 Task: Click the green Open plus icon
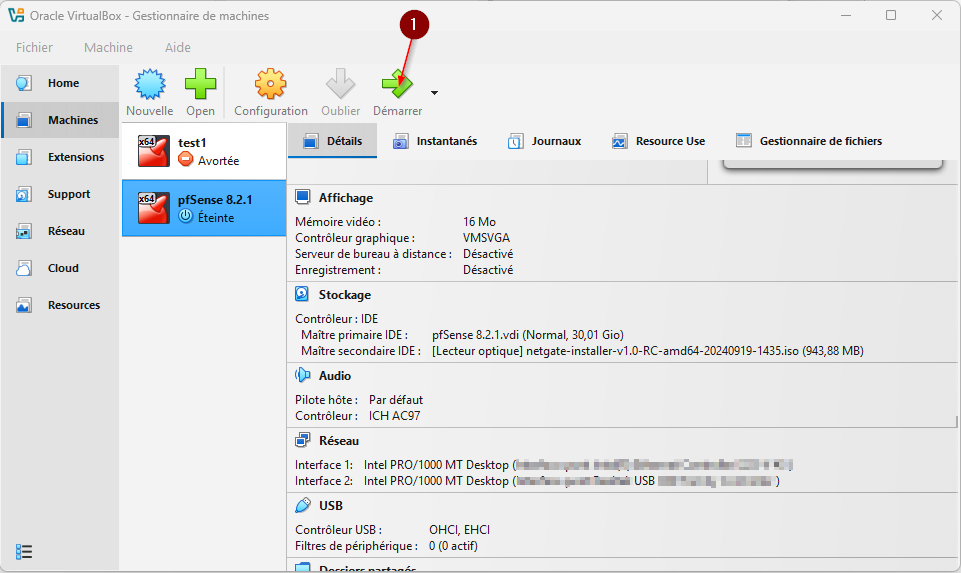click(200, 86)
